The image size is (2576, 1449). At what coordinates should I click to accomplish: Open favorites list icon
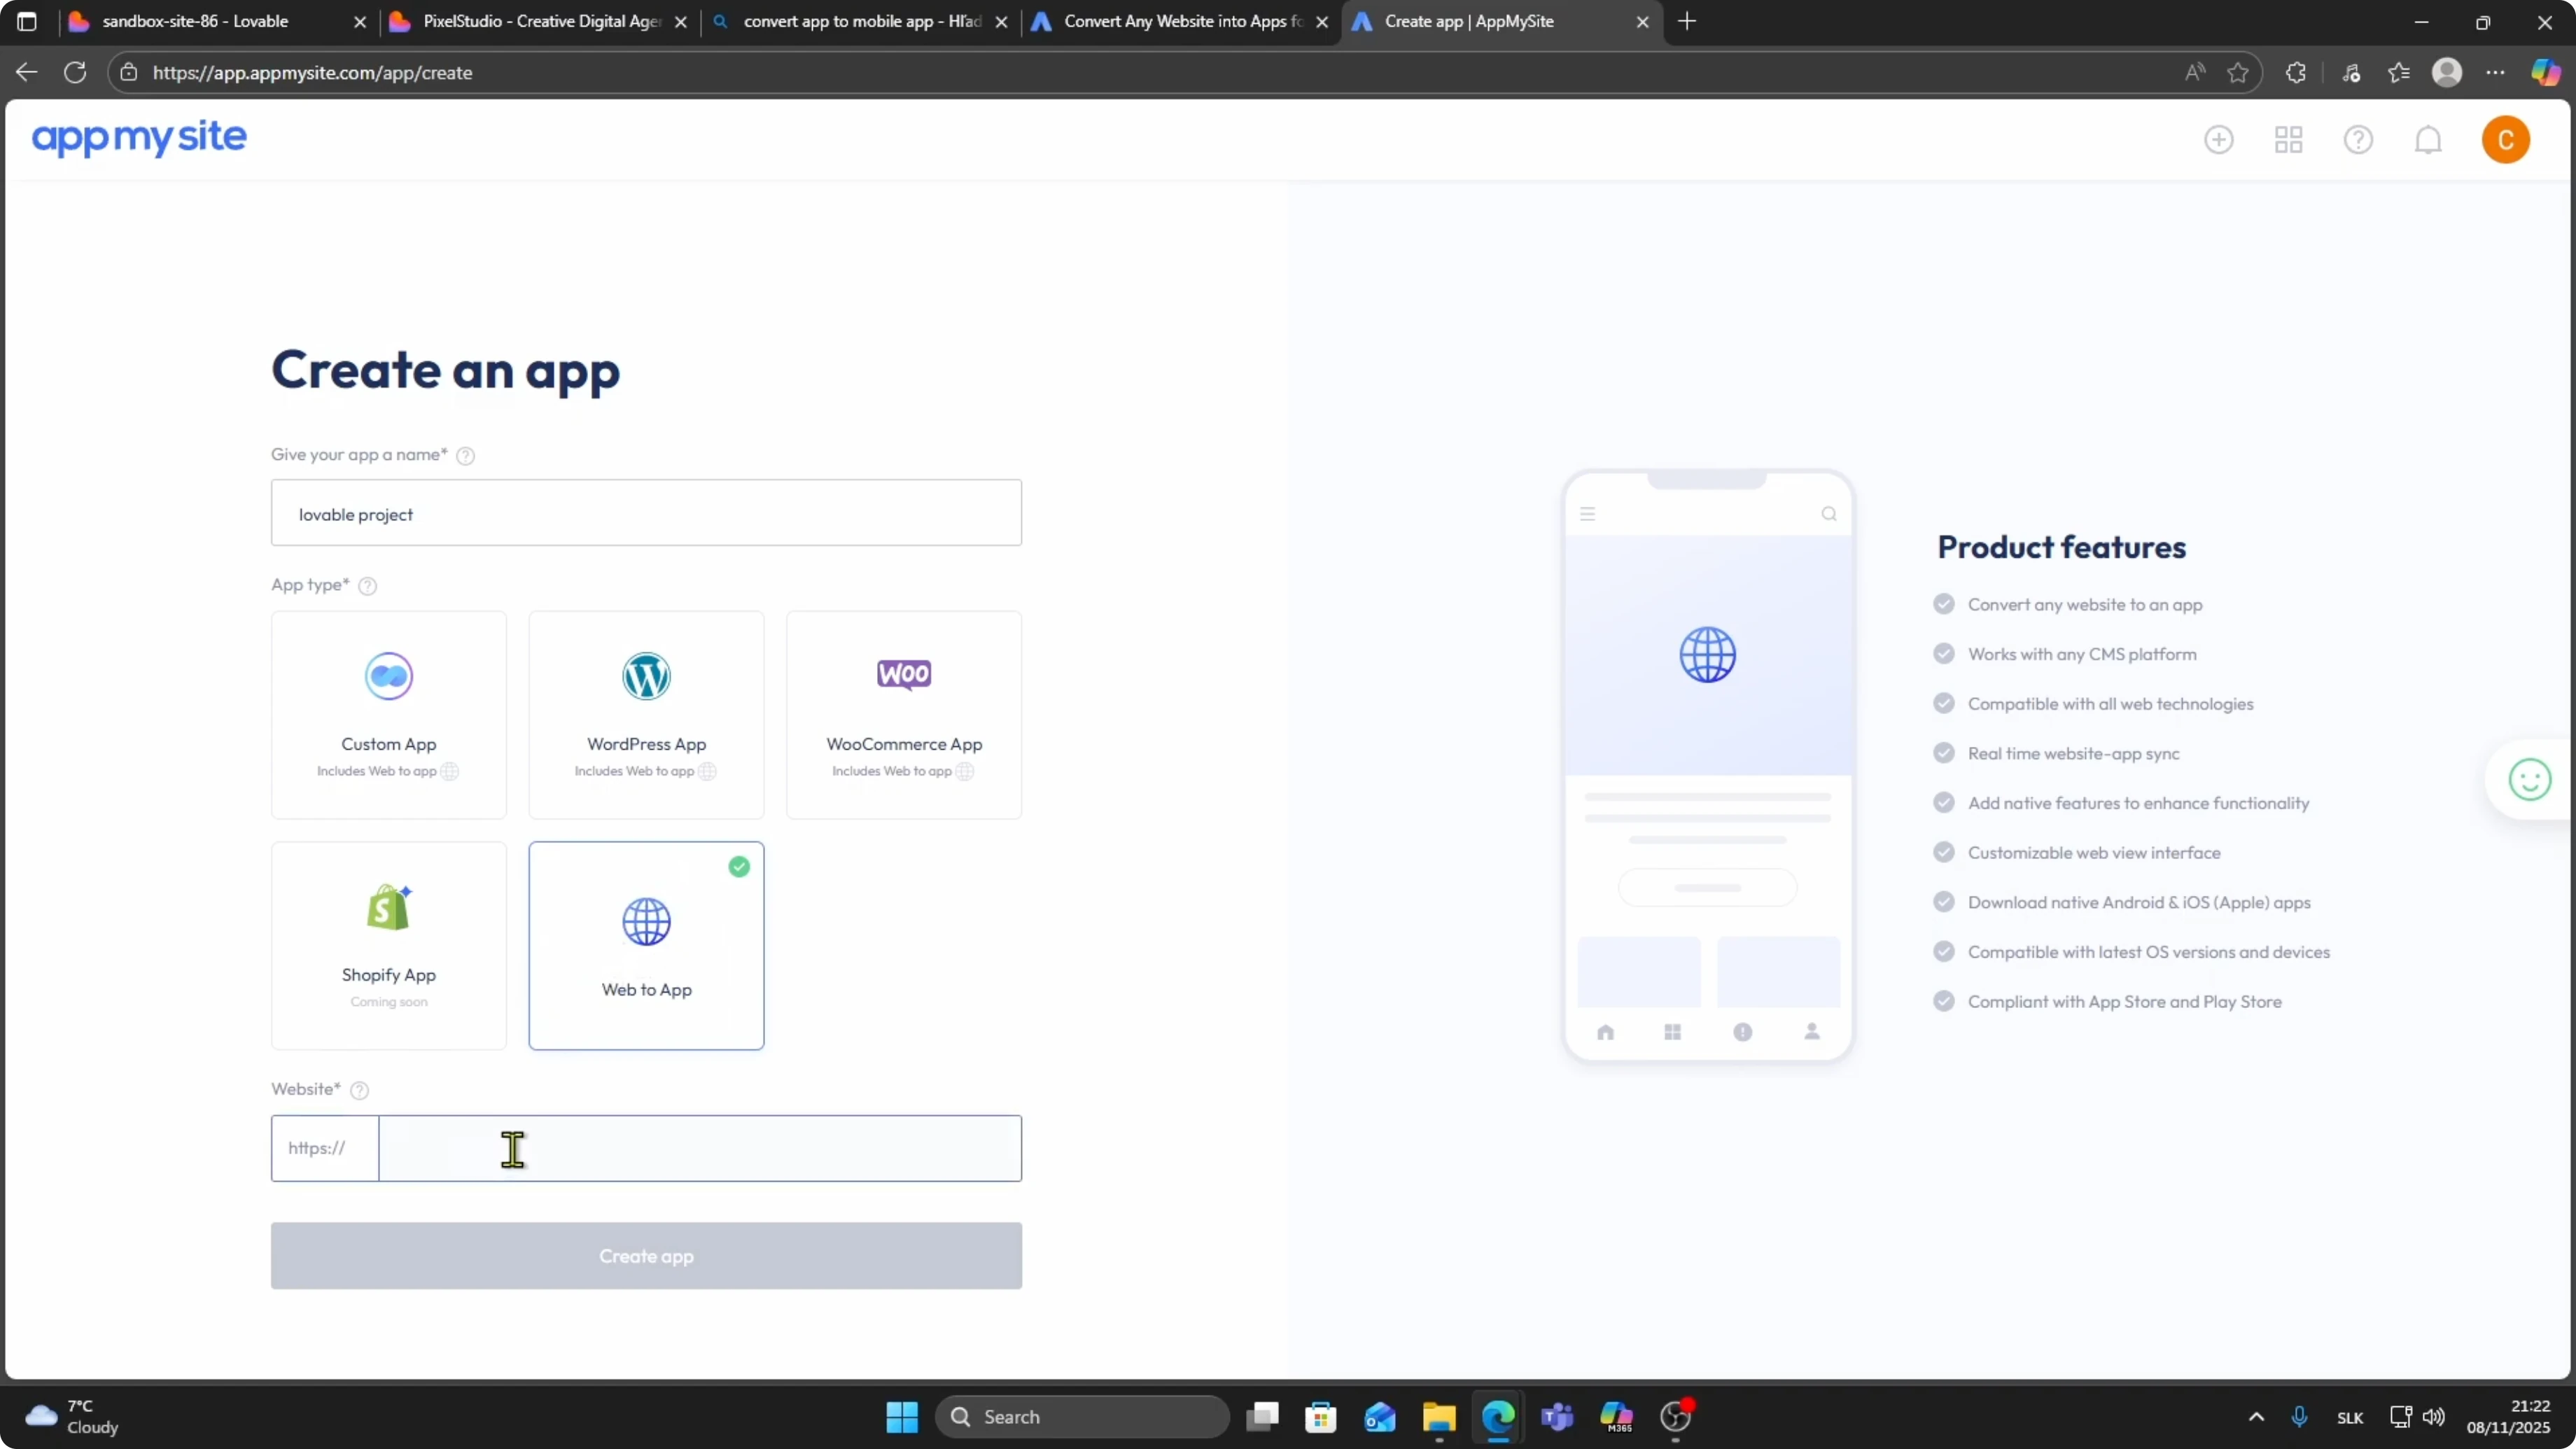[2399, 72]
